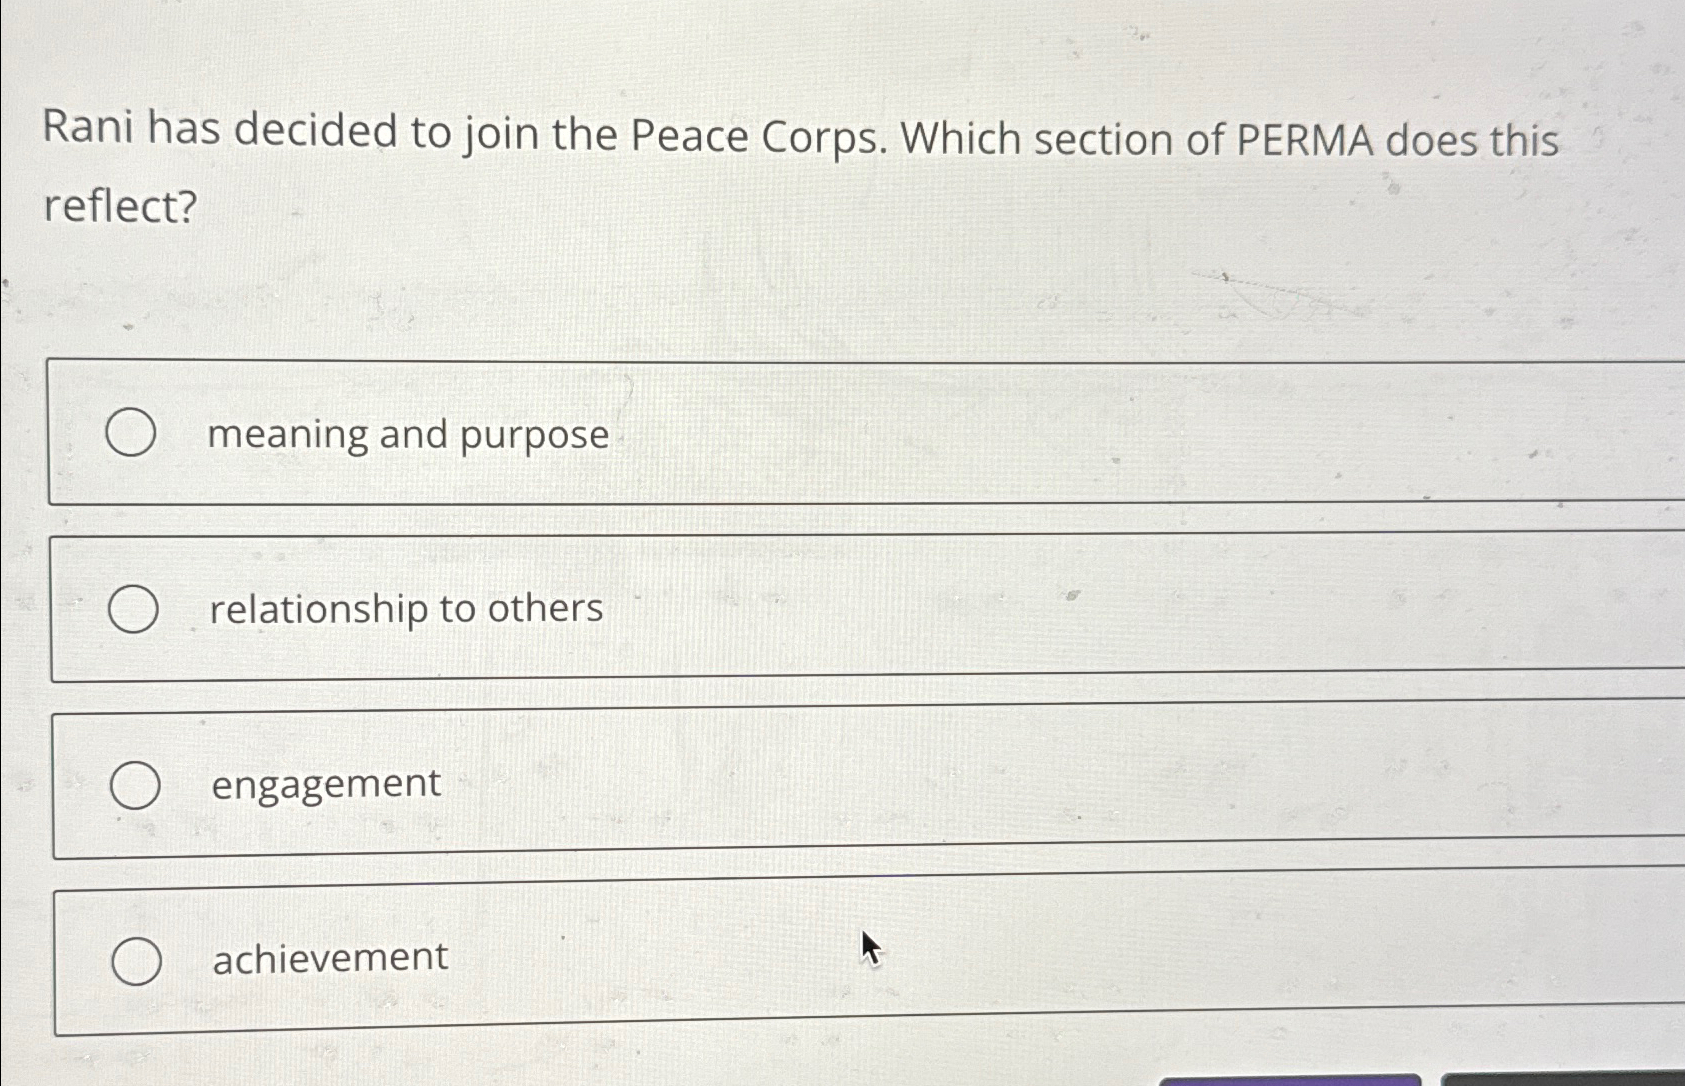Click the word 'reflect?' in the prompt
The height and width of the screenshot is (1086, 1685).
click(x=120, y=208)
